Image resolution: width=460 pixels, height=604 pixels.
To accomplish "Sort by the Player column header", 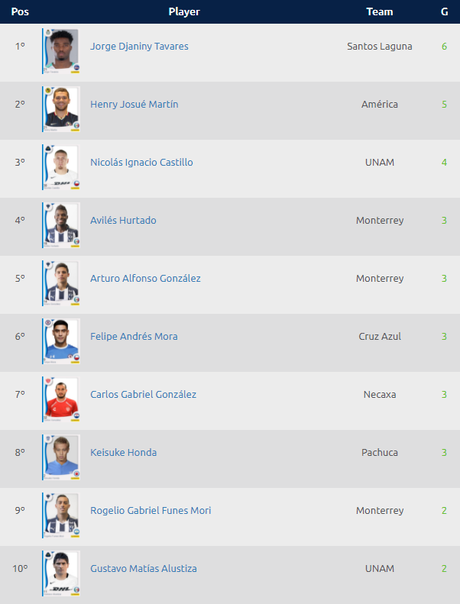I will (x=184, y=12).
